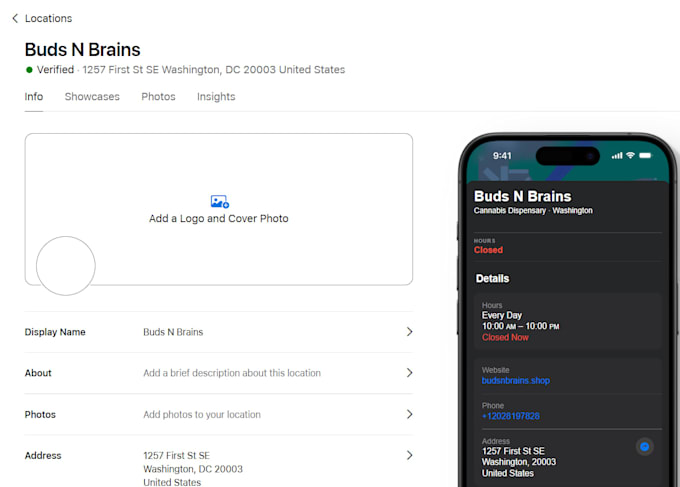Click the cellular signal icon in phone preview
680x487 pixels.
coord(617,155)
